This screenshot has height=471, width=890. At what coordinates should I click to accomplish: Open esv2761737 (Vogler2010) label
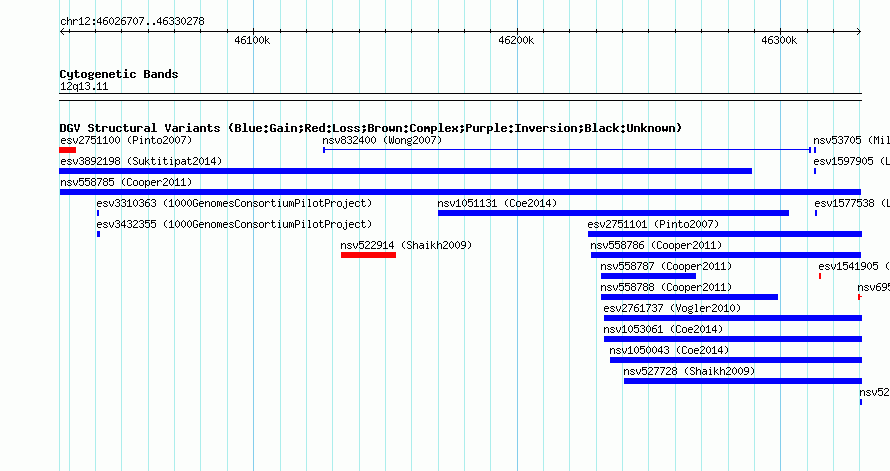(x=672, y=308)
